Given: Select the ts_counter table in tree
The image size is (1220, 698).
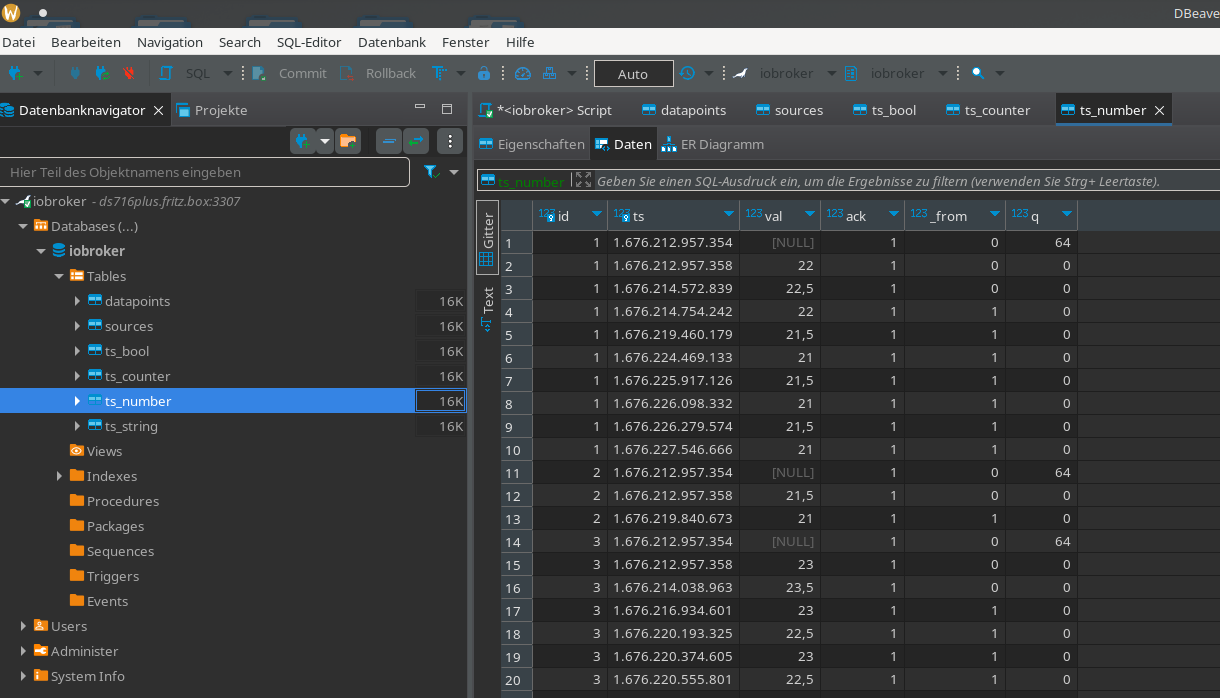Looking at the screenshot, I should coord(137,376).
